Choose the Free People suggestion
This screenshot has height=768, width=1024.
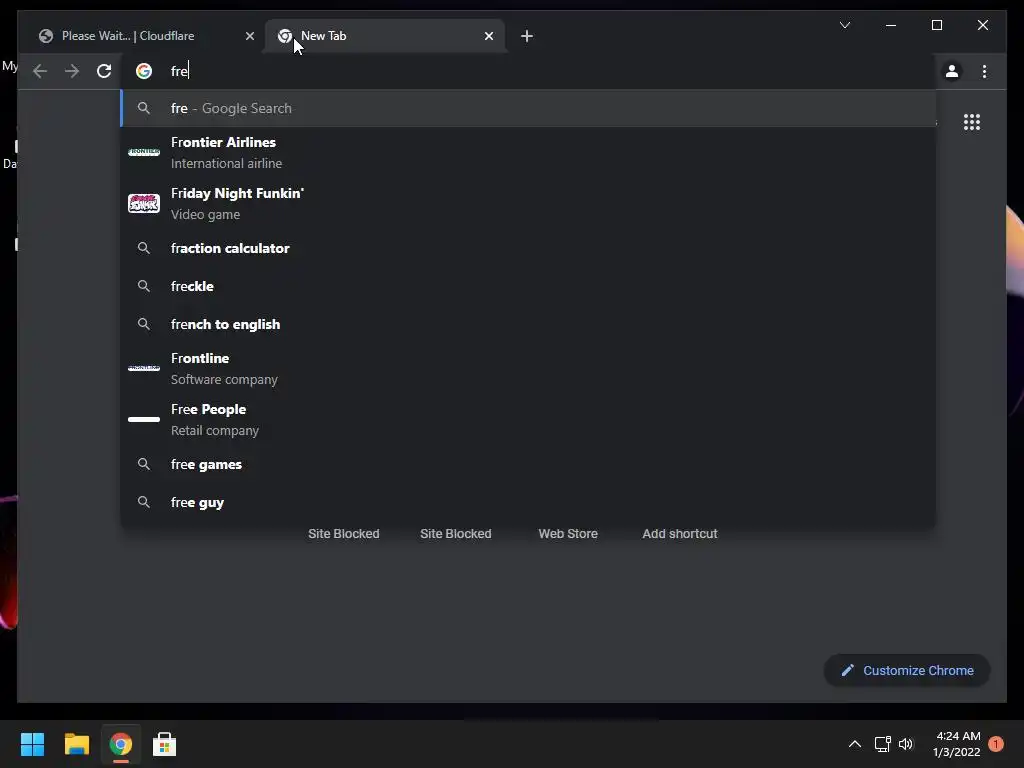tap(528, 420)
